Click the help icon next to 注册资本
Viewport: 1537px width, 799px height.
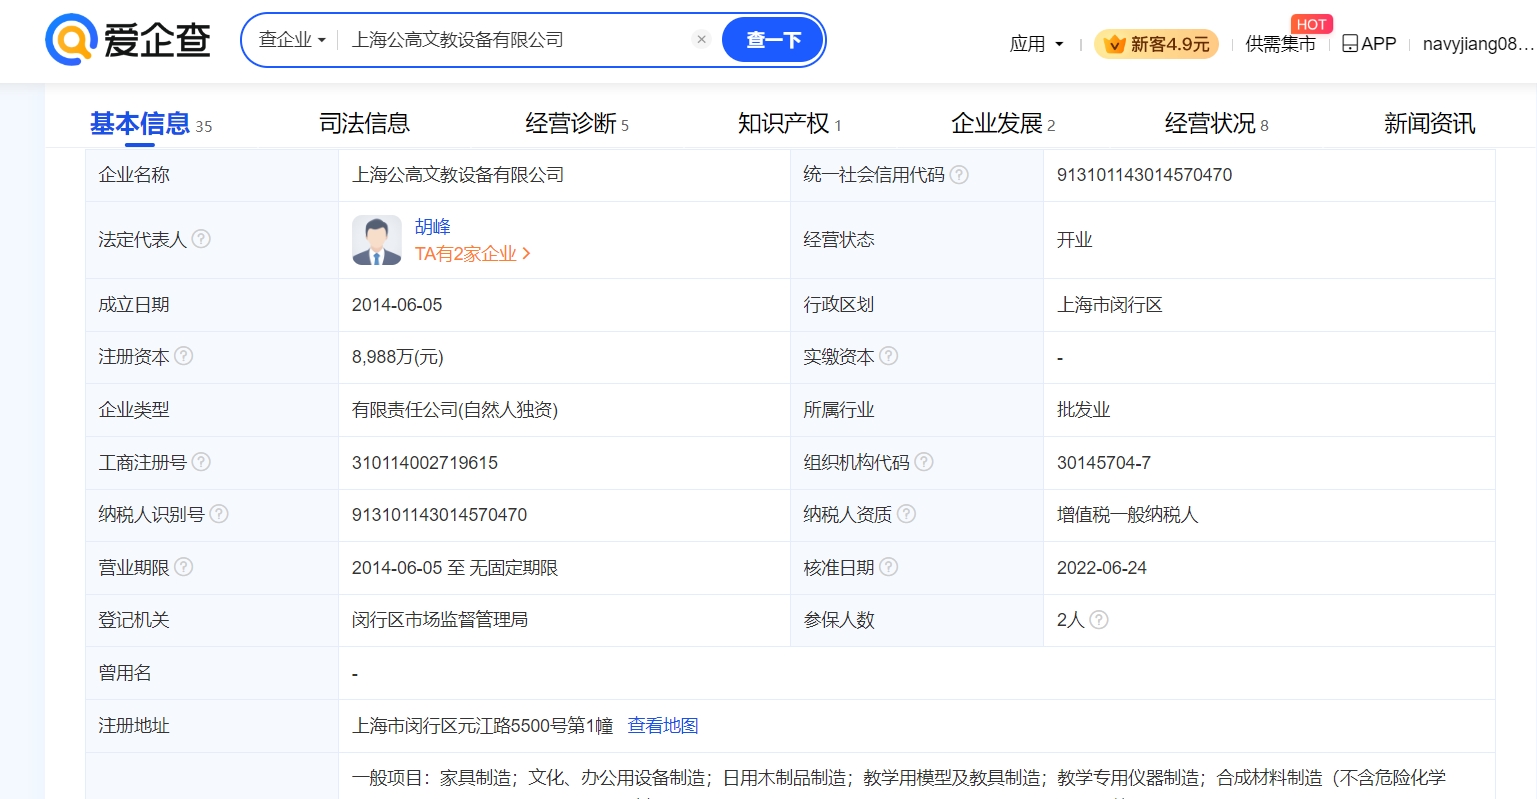[x=184, y=356]
